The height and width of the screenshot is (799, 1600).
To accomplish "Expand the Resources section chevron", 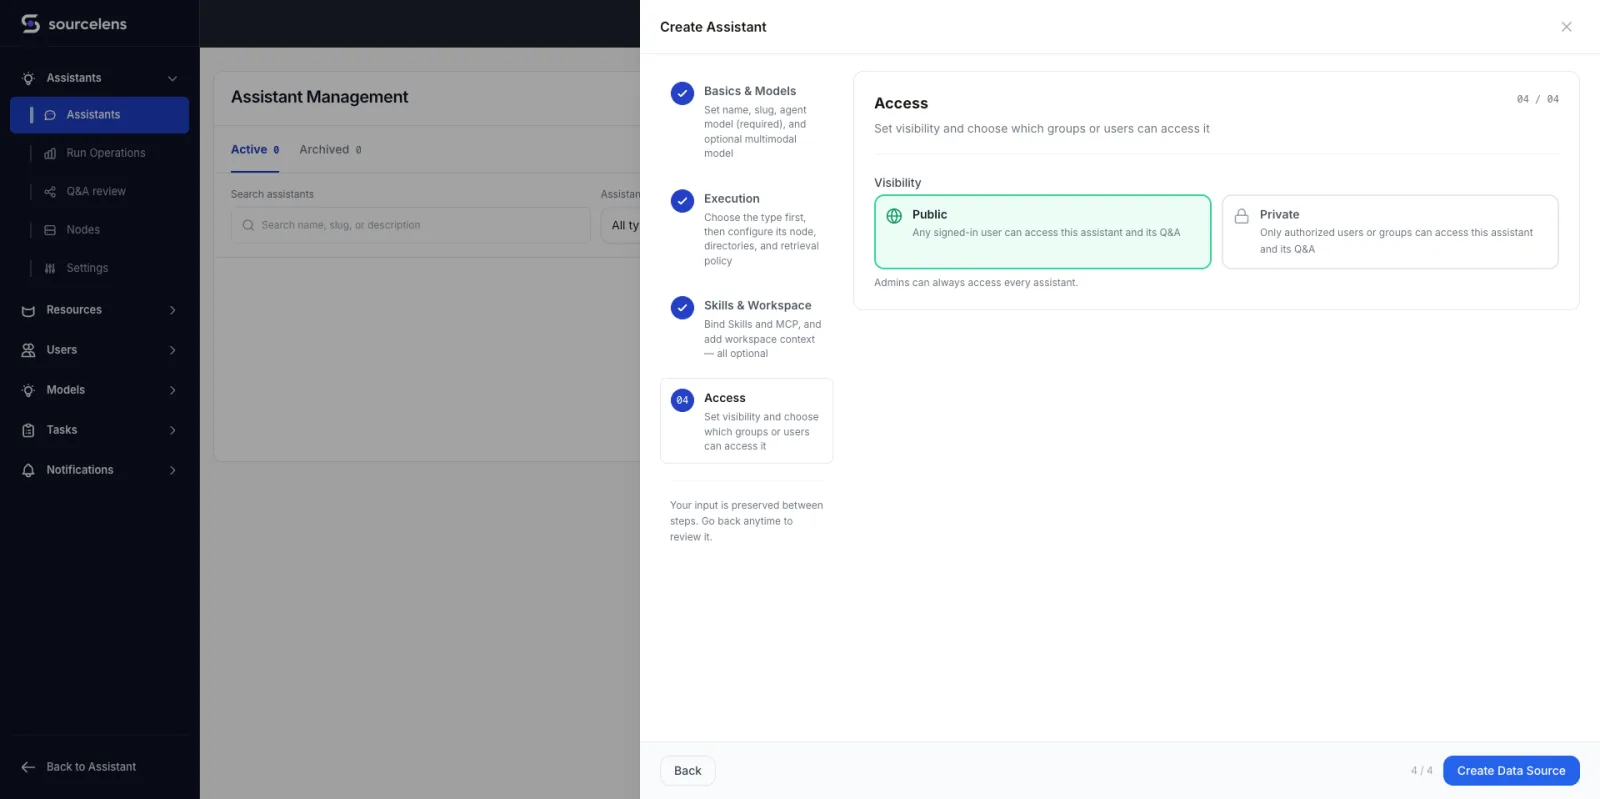I will tap(172, 310).
